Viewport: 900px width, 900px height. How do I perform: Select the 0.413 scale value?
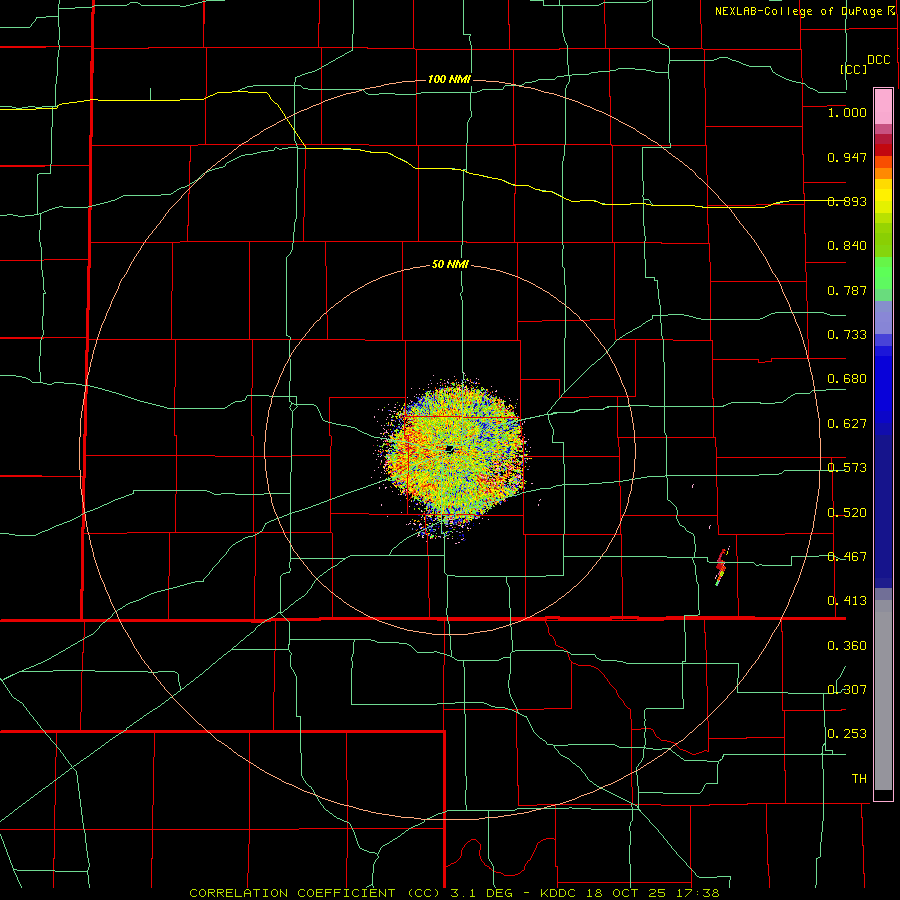tap(847, 601)
